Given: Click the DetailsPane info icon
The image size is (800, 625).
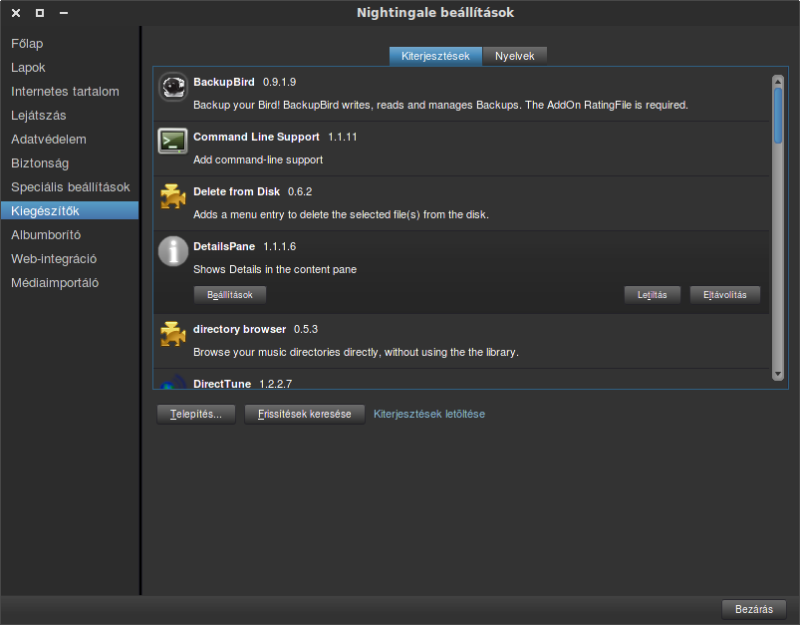Looking at the screenshot, I should 173,251.
